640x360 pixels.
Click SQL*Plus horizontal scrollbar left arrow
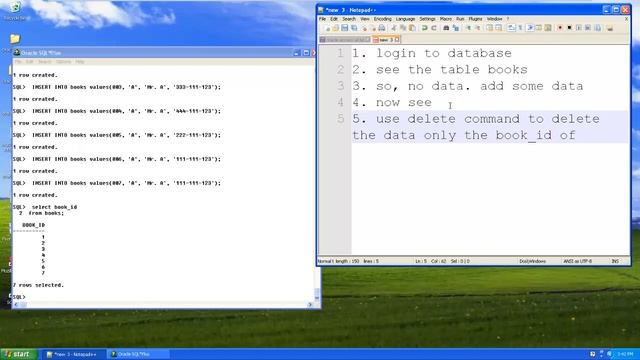(16, 304)
